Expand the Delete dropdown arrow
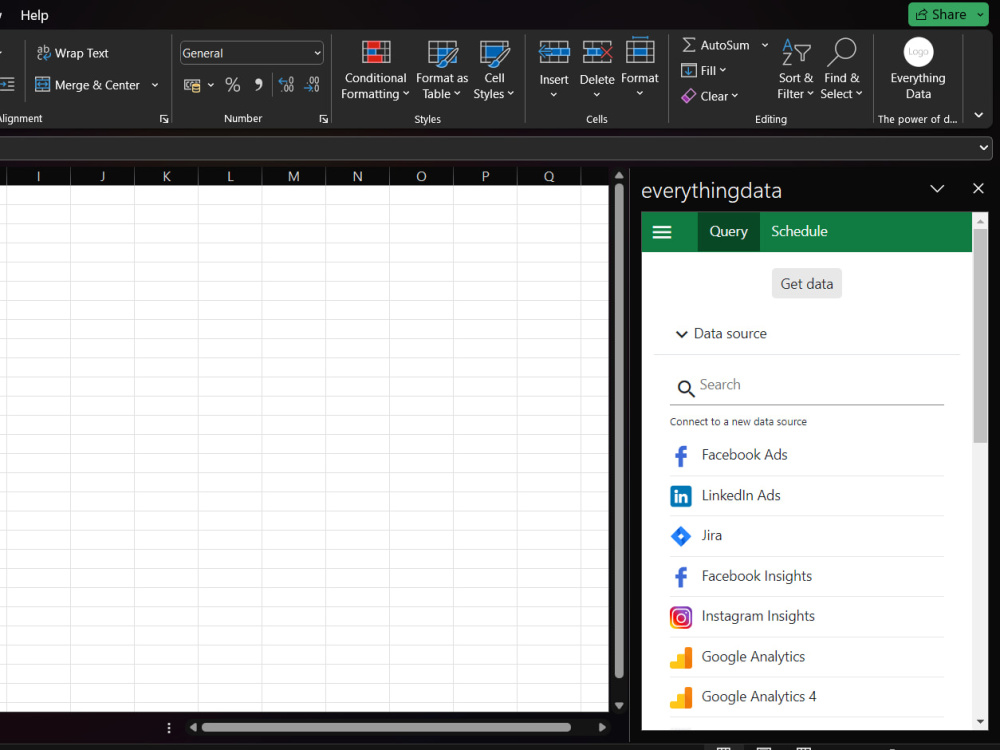1000x750 pixels. pos(597,94)
